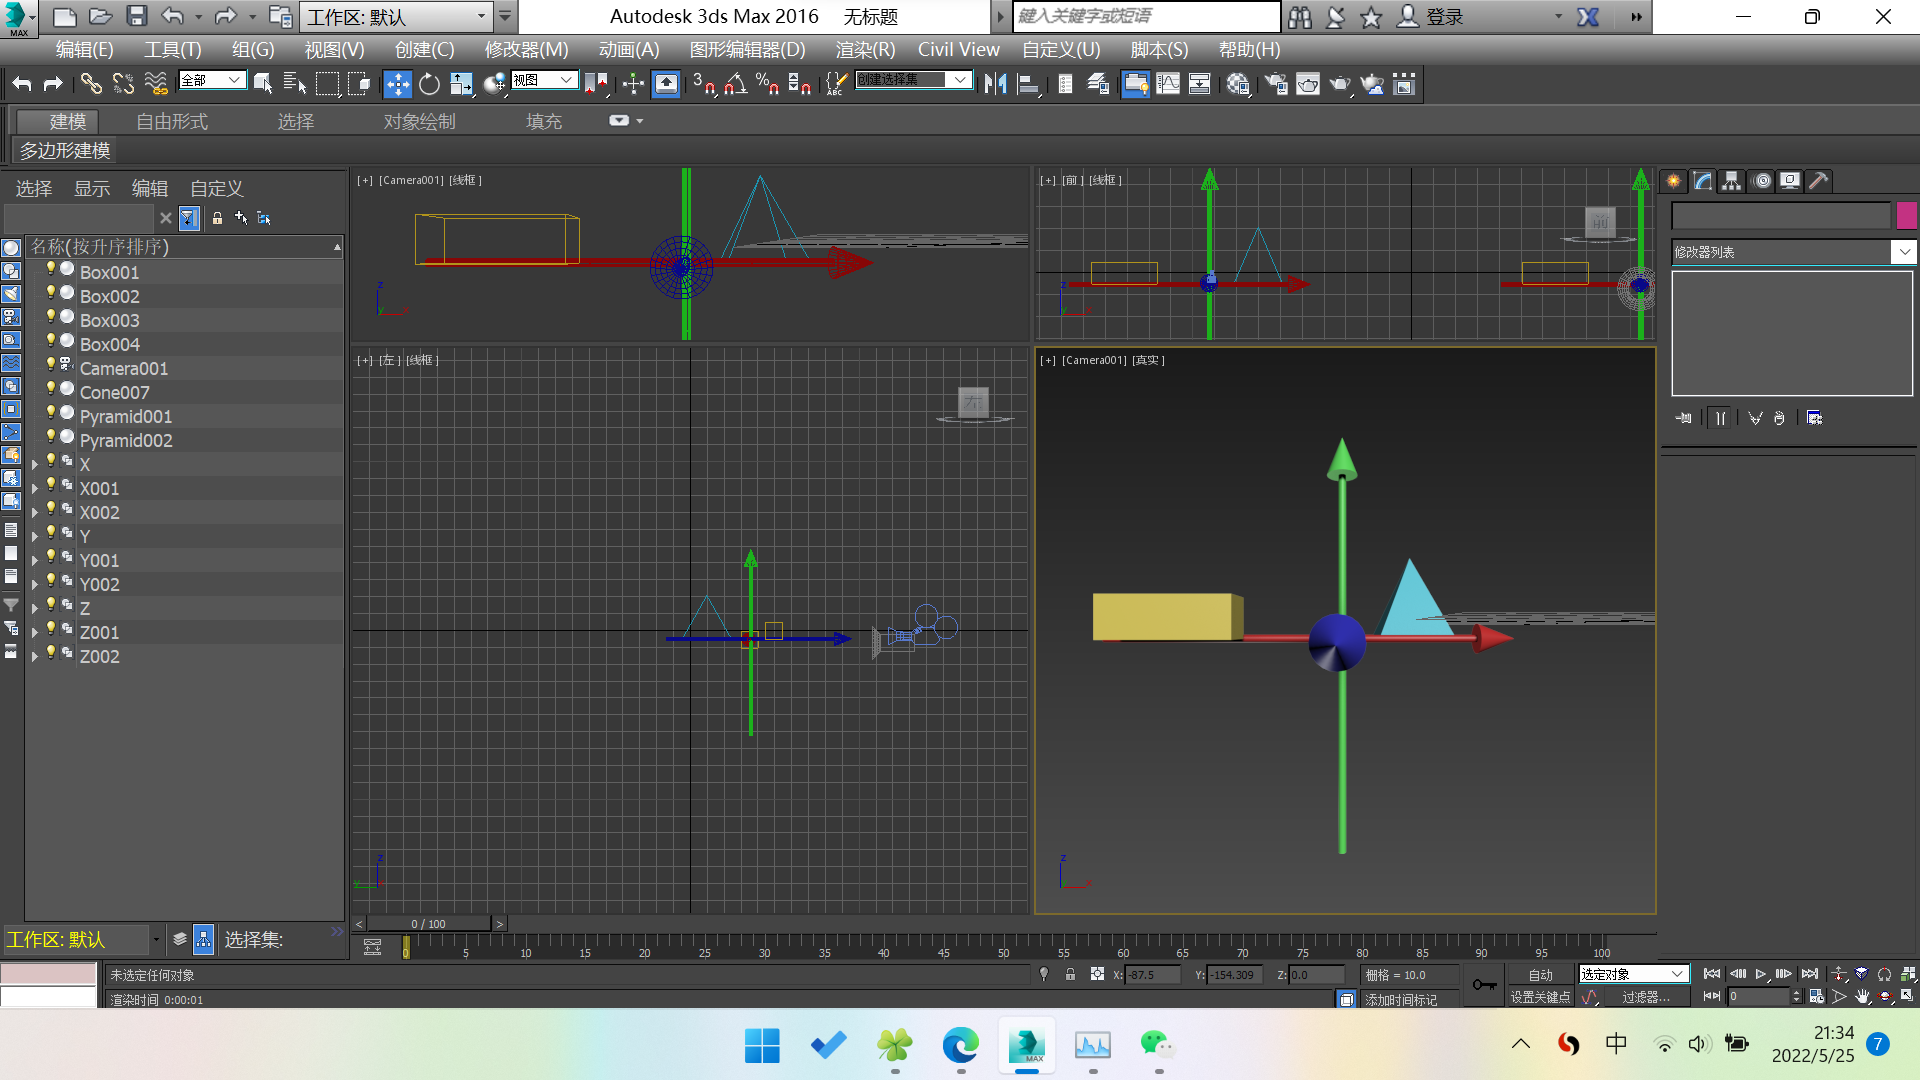Image resolution: width=1920 pixels, height=1080 pixels.
Task: Toggle the selection lock icon in status bar
Action: tap(1070, 974)
